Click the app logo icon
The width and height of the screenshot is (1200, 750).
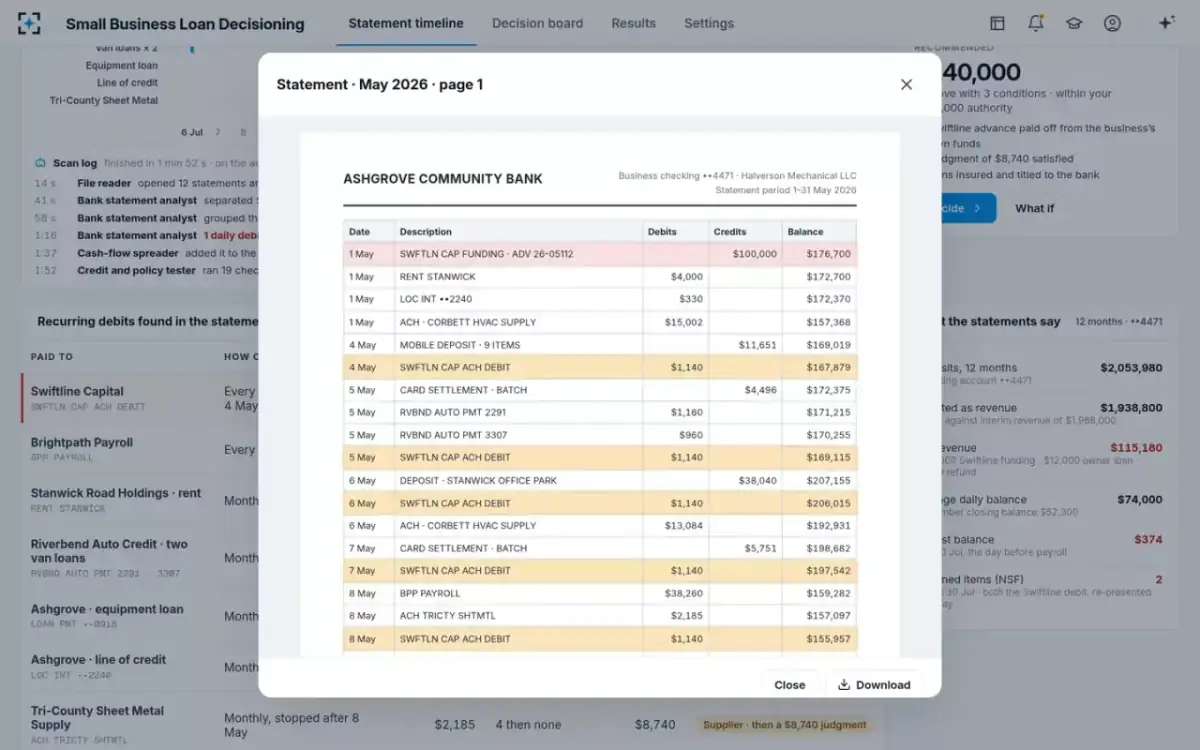(30, 23)
